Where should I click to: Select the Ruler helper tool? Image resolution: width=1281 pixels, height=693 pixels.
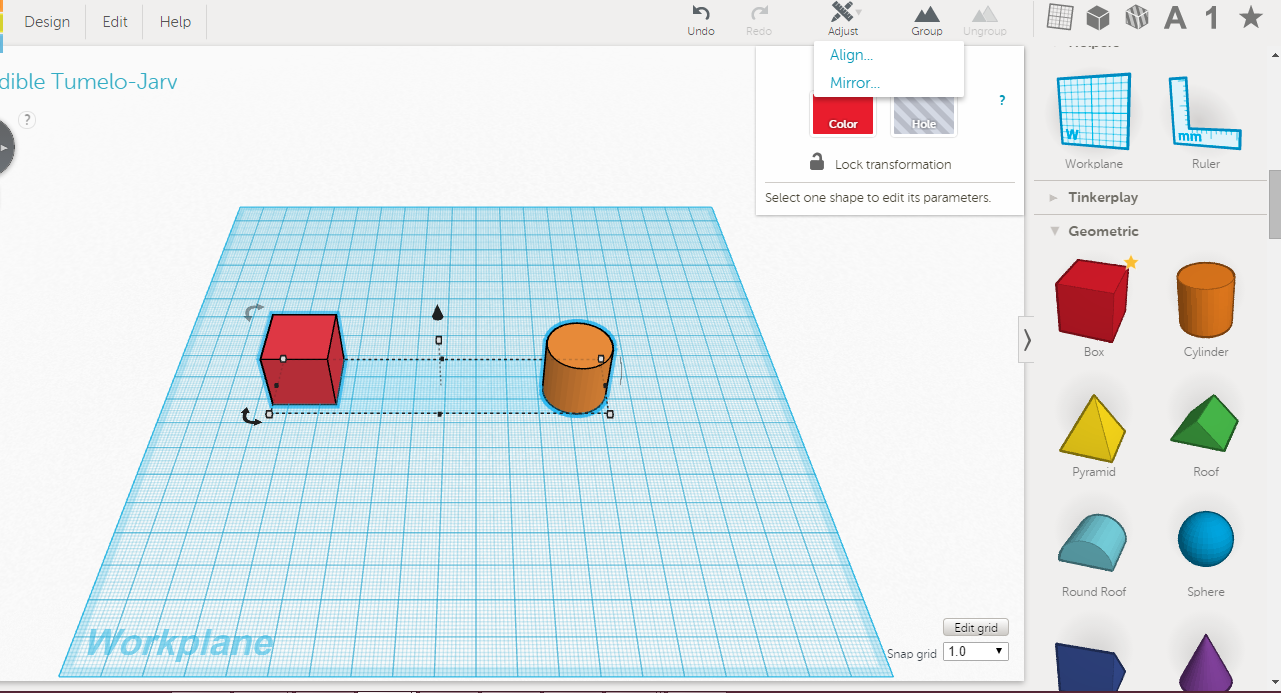click(x=1205, y=112)
